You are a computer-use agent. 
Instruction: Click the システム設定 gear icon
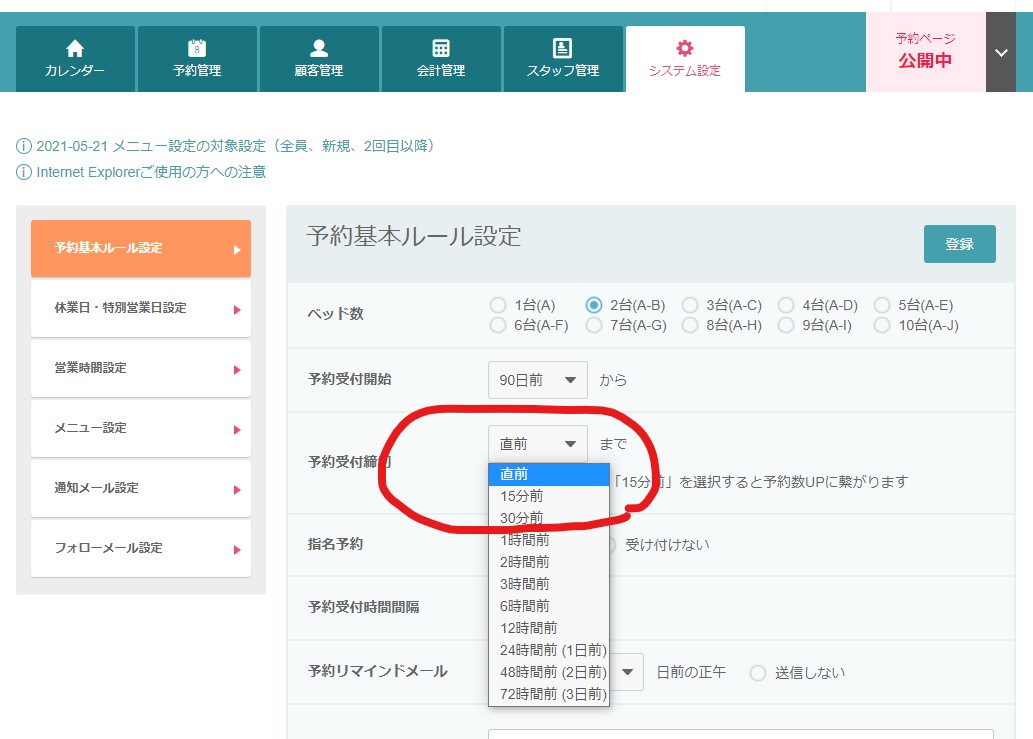click(685, 48)
